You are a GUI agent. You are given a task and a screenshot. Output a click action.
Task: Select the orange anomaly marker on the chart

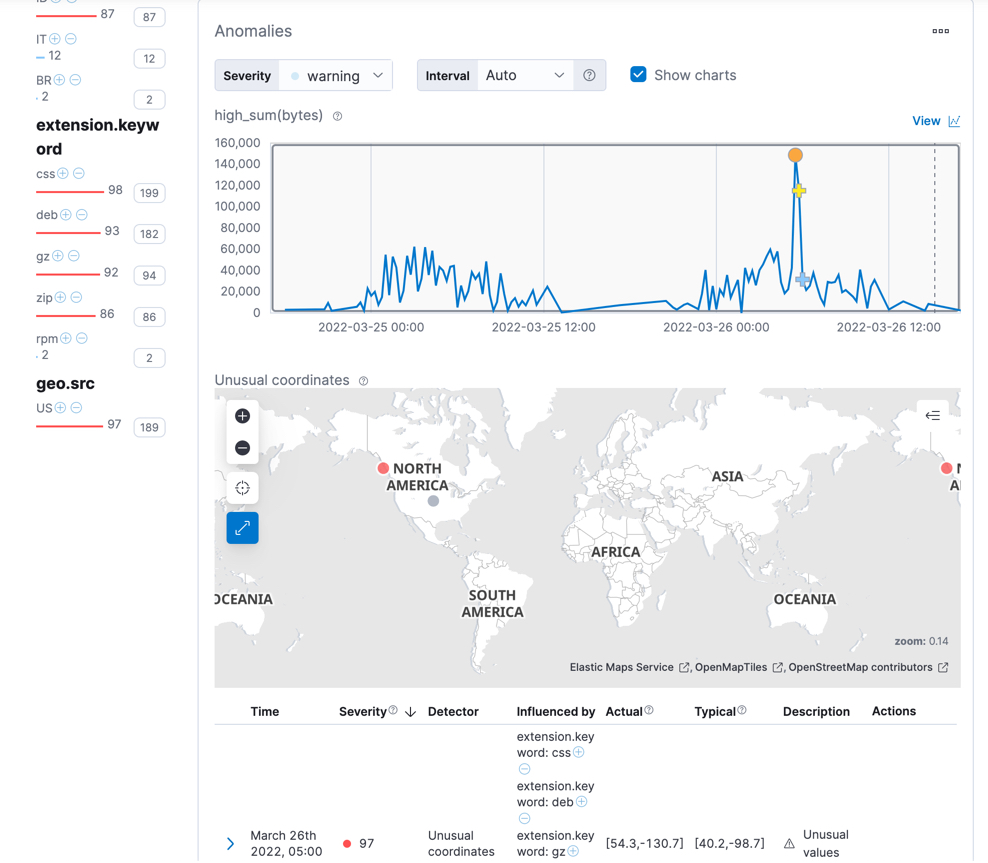point(796,155)
